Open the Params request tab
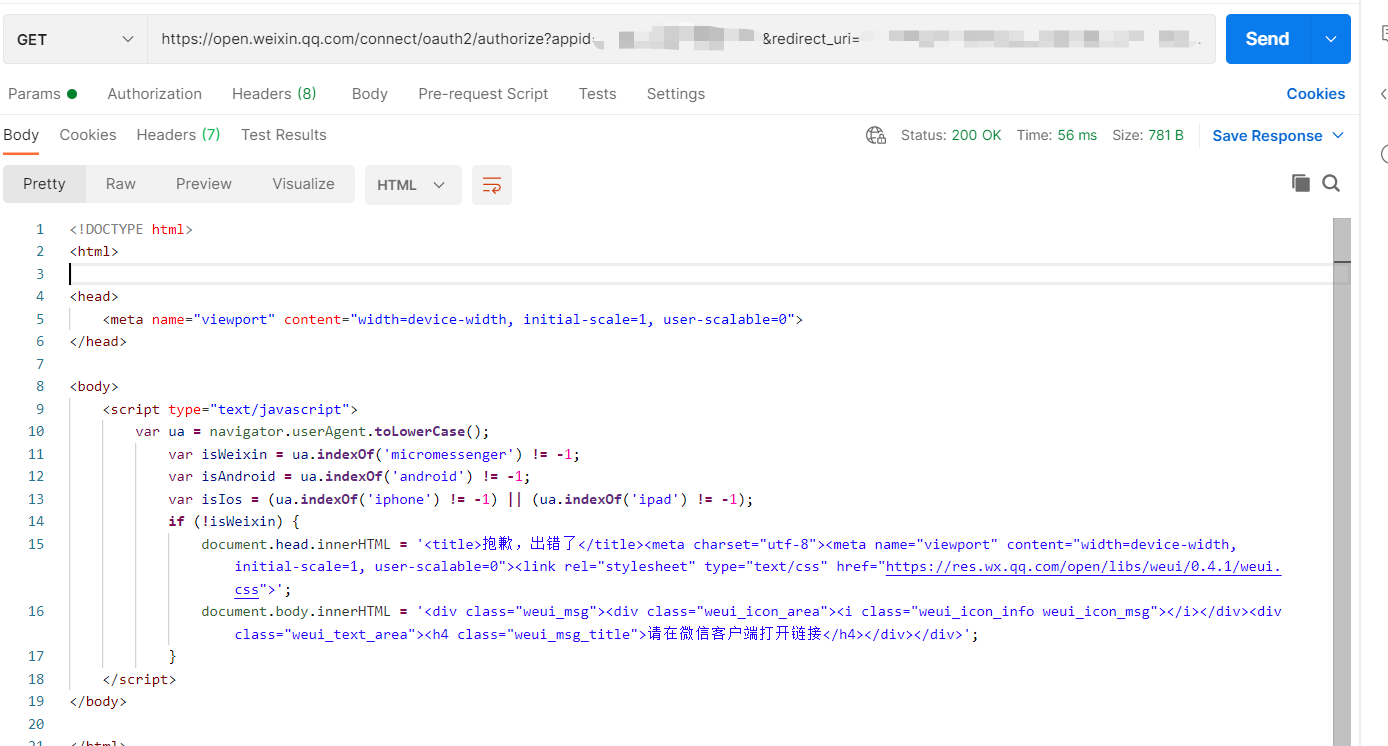1388x746 pixels. 42,94
